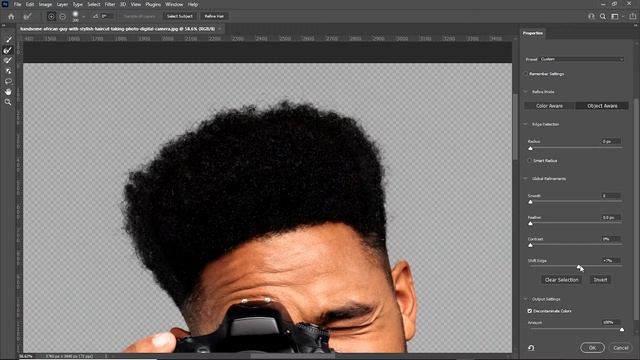Image resolution: width=640 pixels, height=360 pixels.
Task: Collapse the Global Refinements section
Action: [526, 179]
